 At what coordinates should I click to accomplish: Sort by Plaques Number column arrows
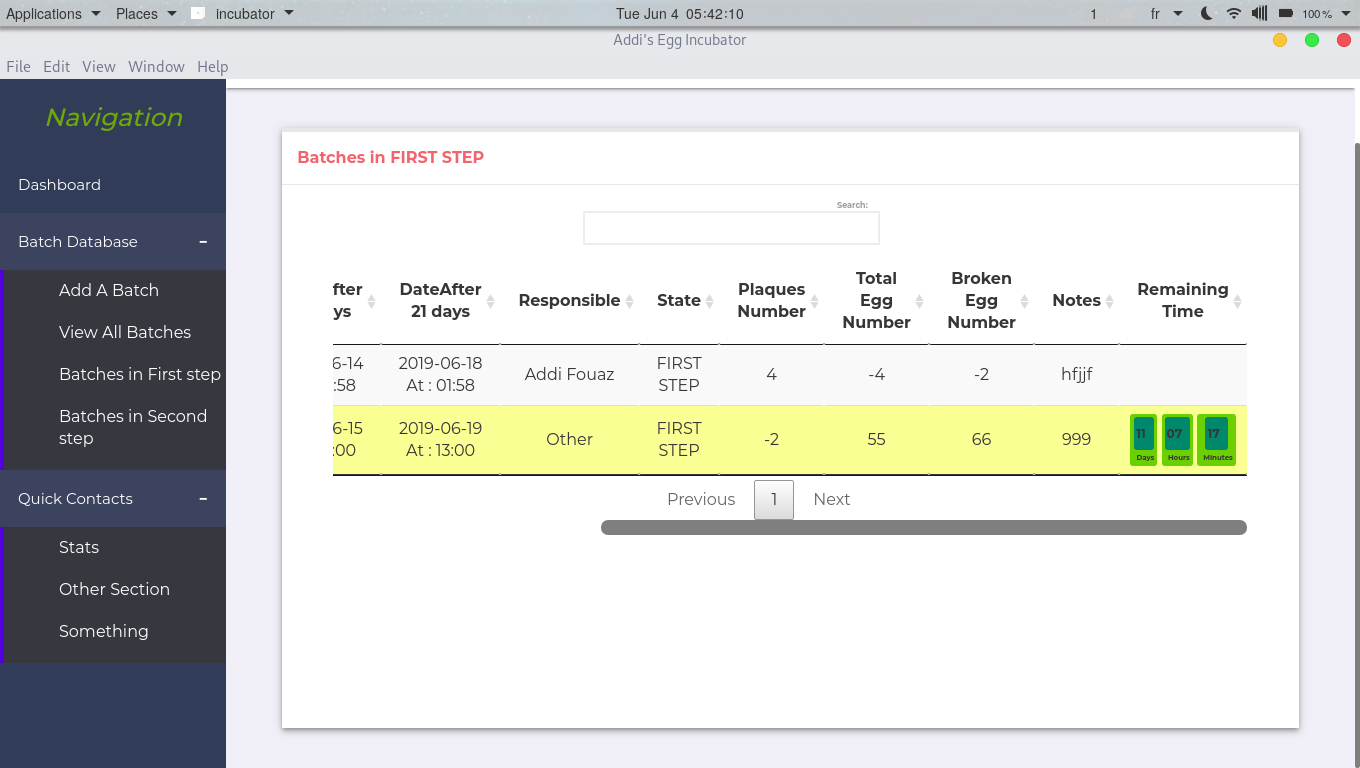(815, 301)
